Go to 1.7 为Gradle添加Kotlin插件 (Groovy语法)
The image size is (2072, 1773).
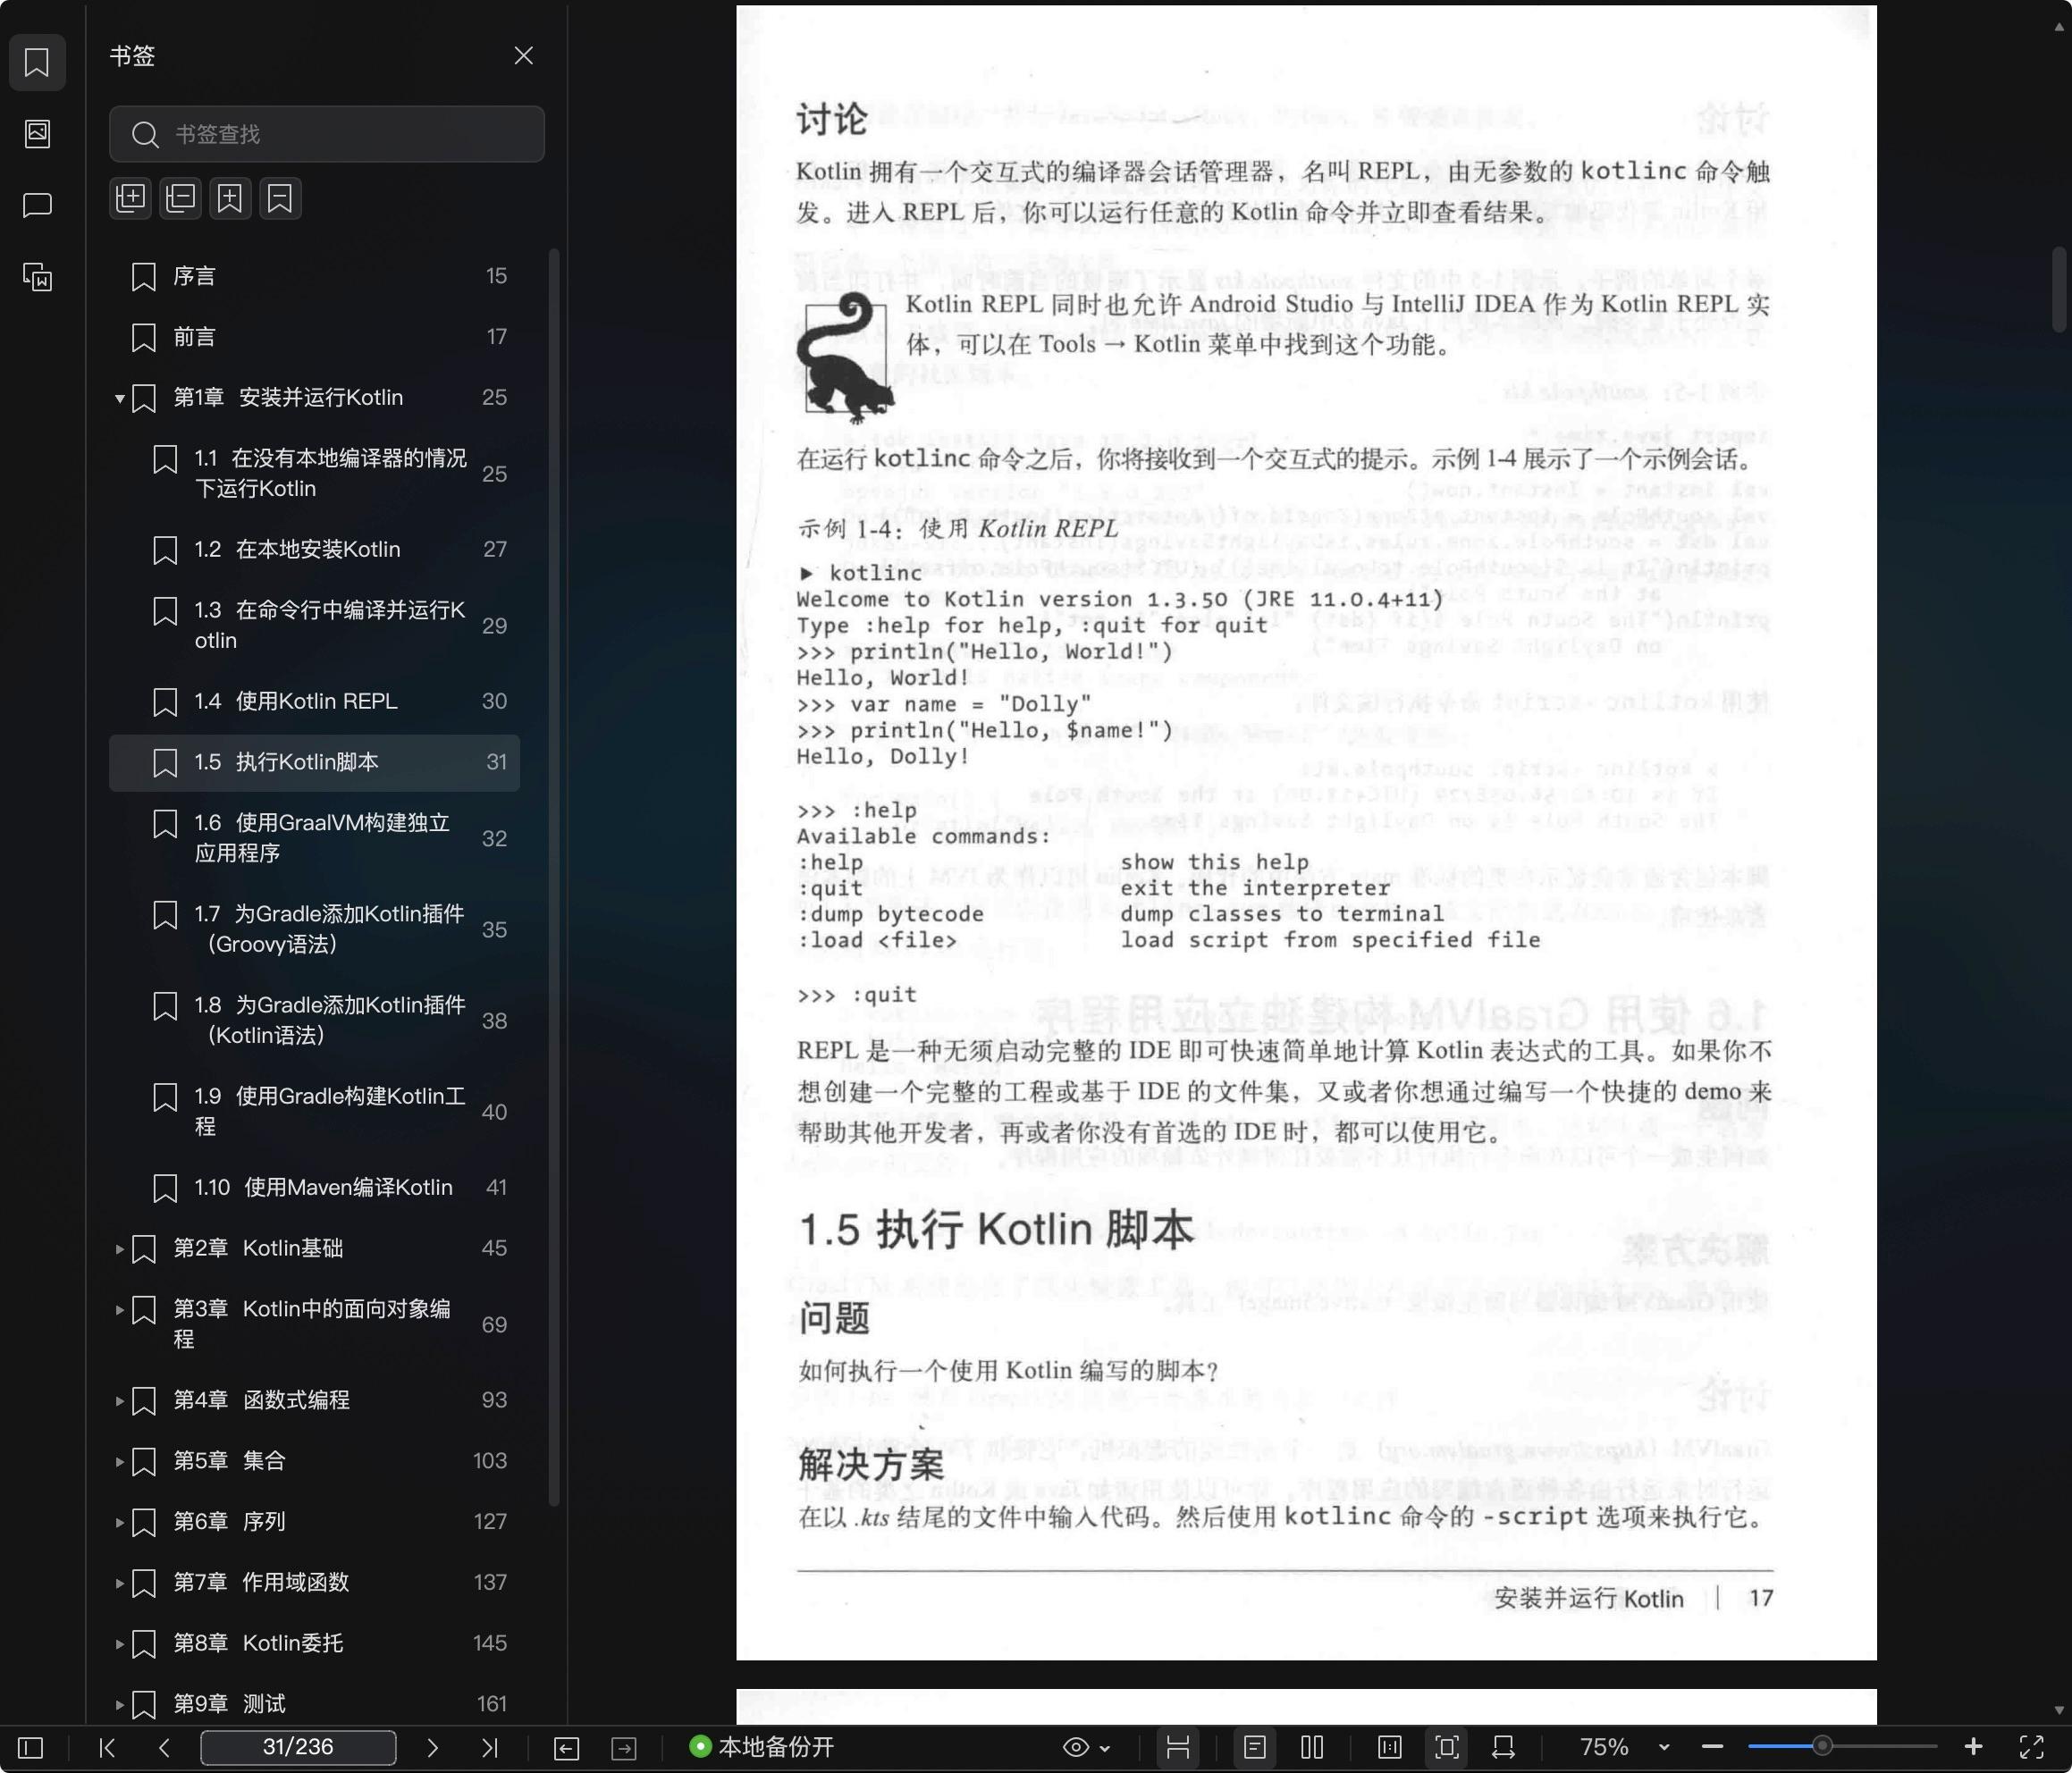[x=314, y=929]
